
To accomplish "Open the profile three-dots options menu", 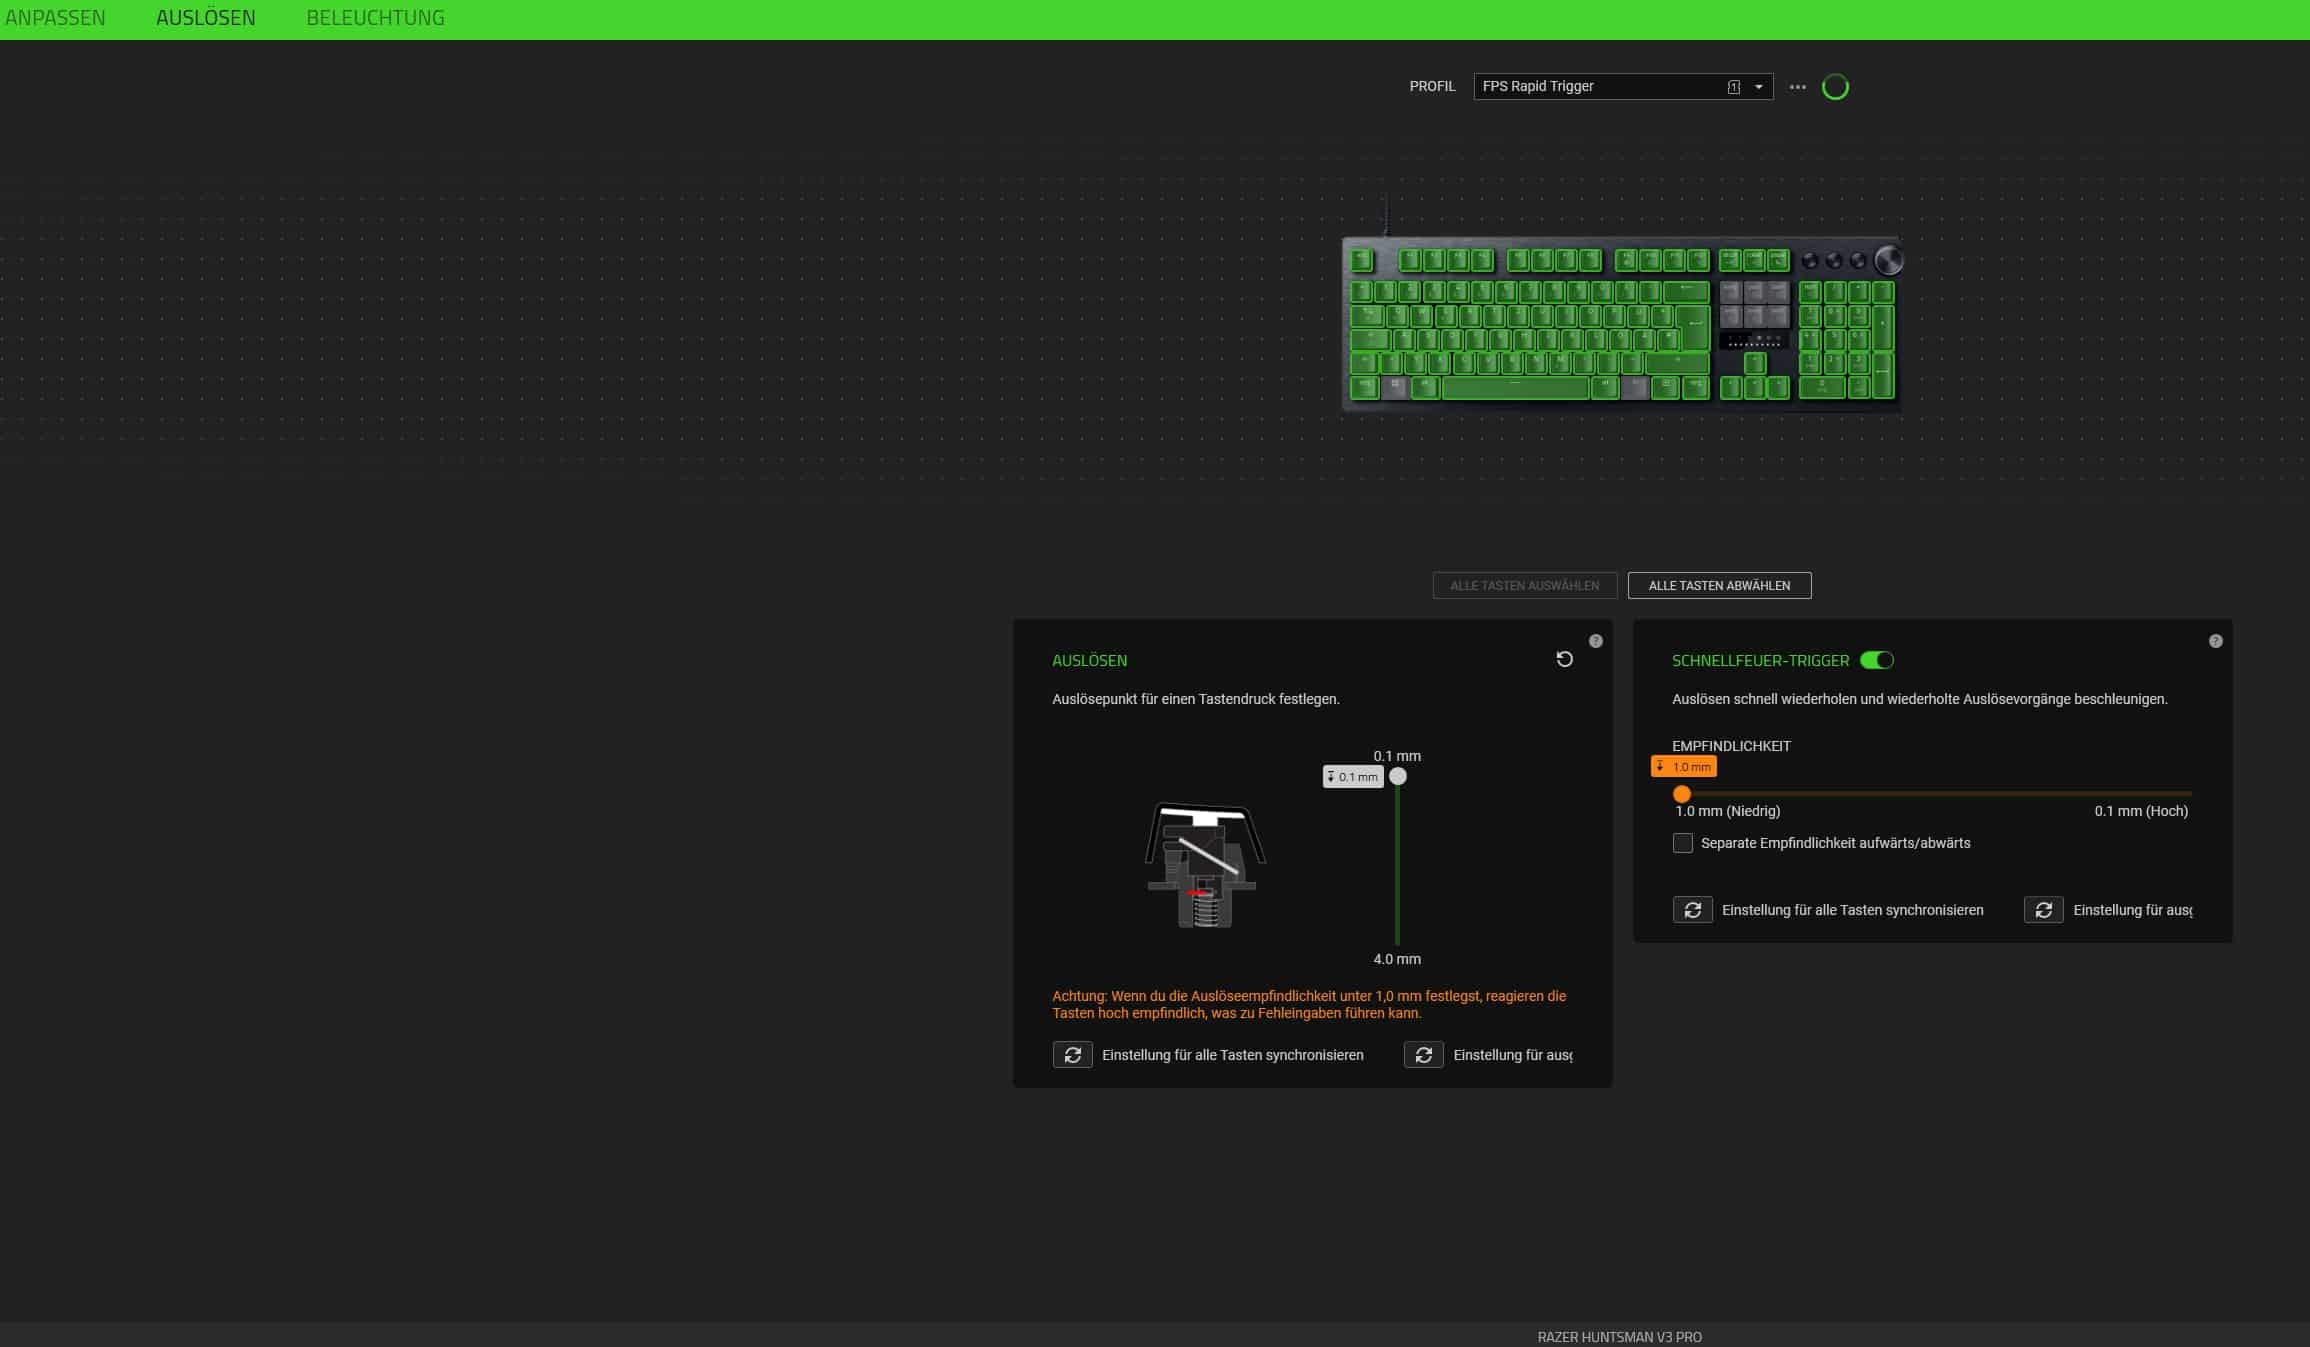I will (1797, 87).
